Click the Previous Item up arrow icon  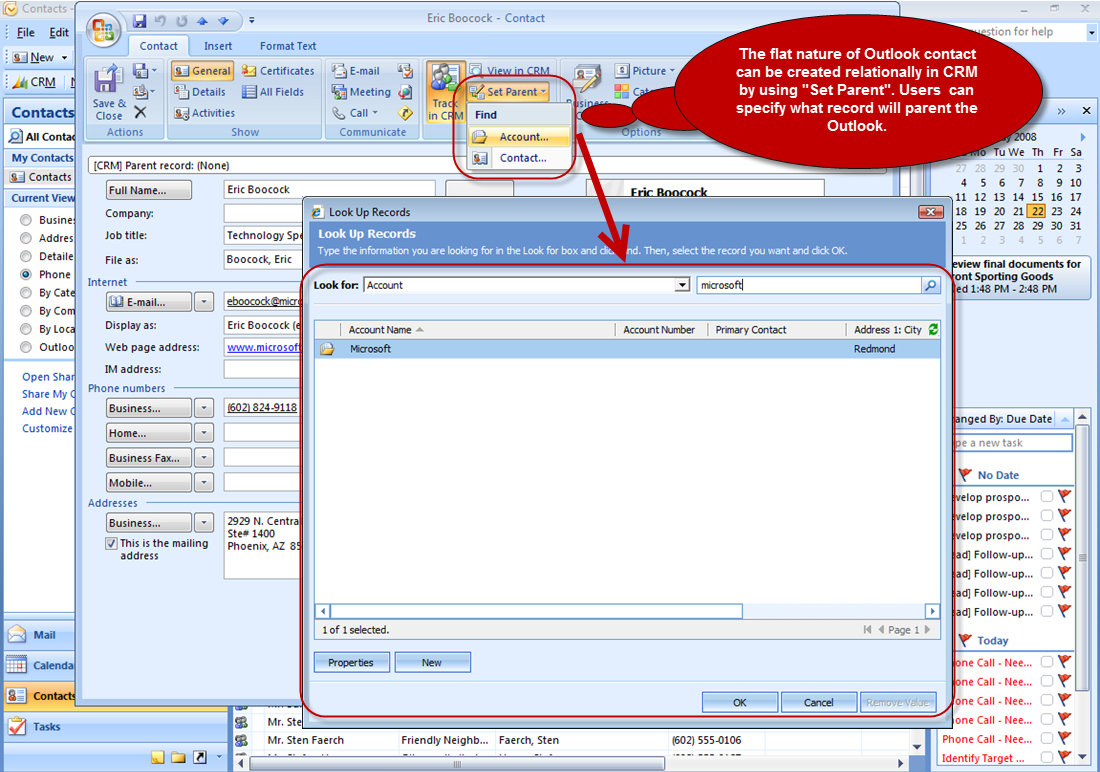(202, 21)
